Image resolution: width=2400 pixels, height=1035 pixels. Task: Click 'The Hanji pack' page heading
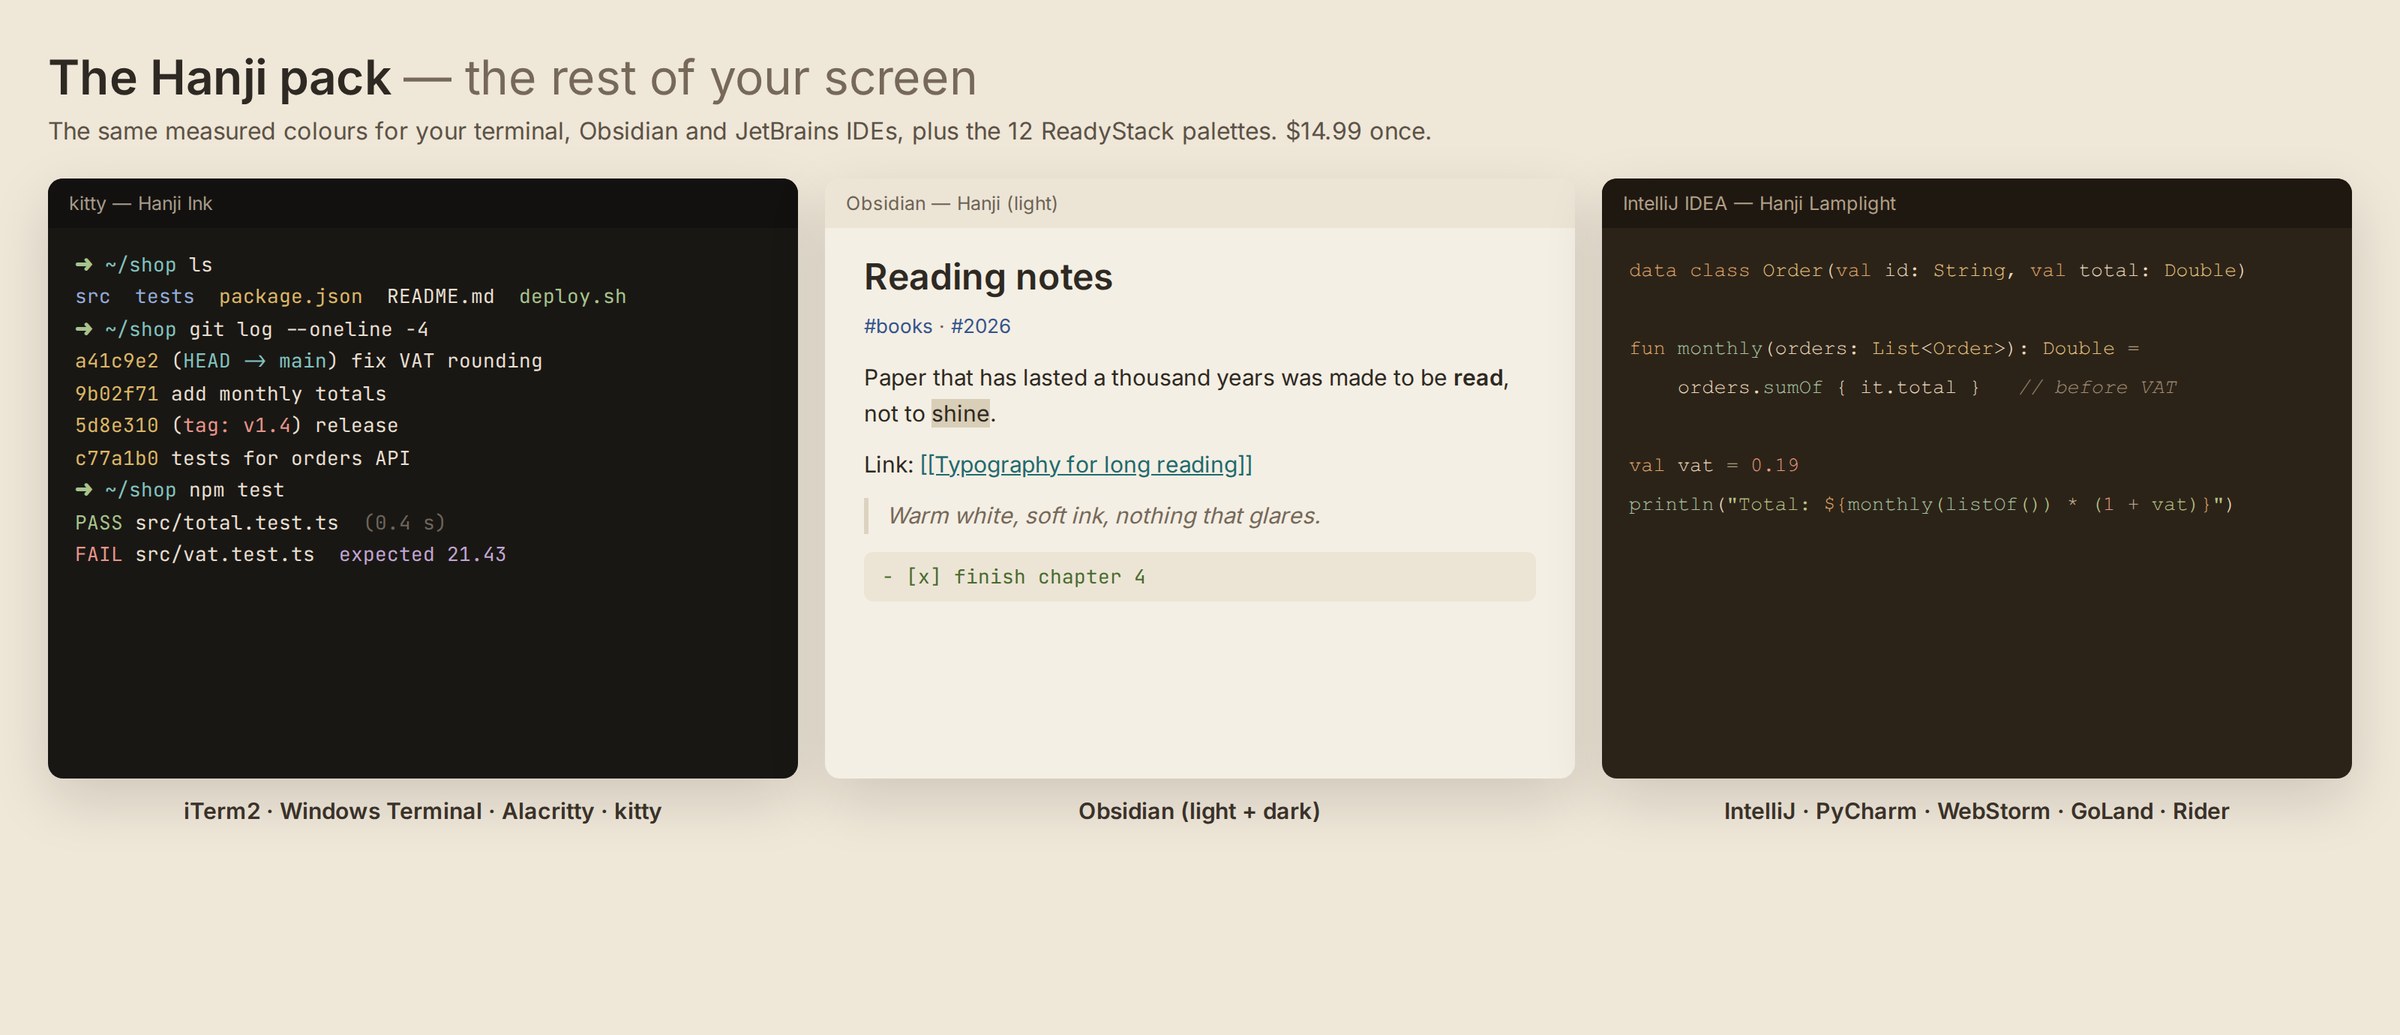coord(220,78)
